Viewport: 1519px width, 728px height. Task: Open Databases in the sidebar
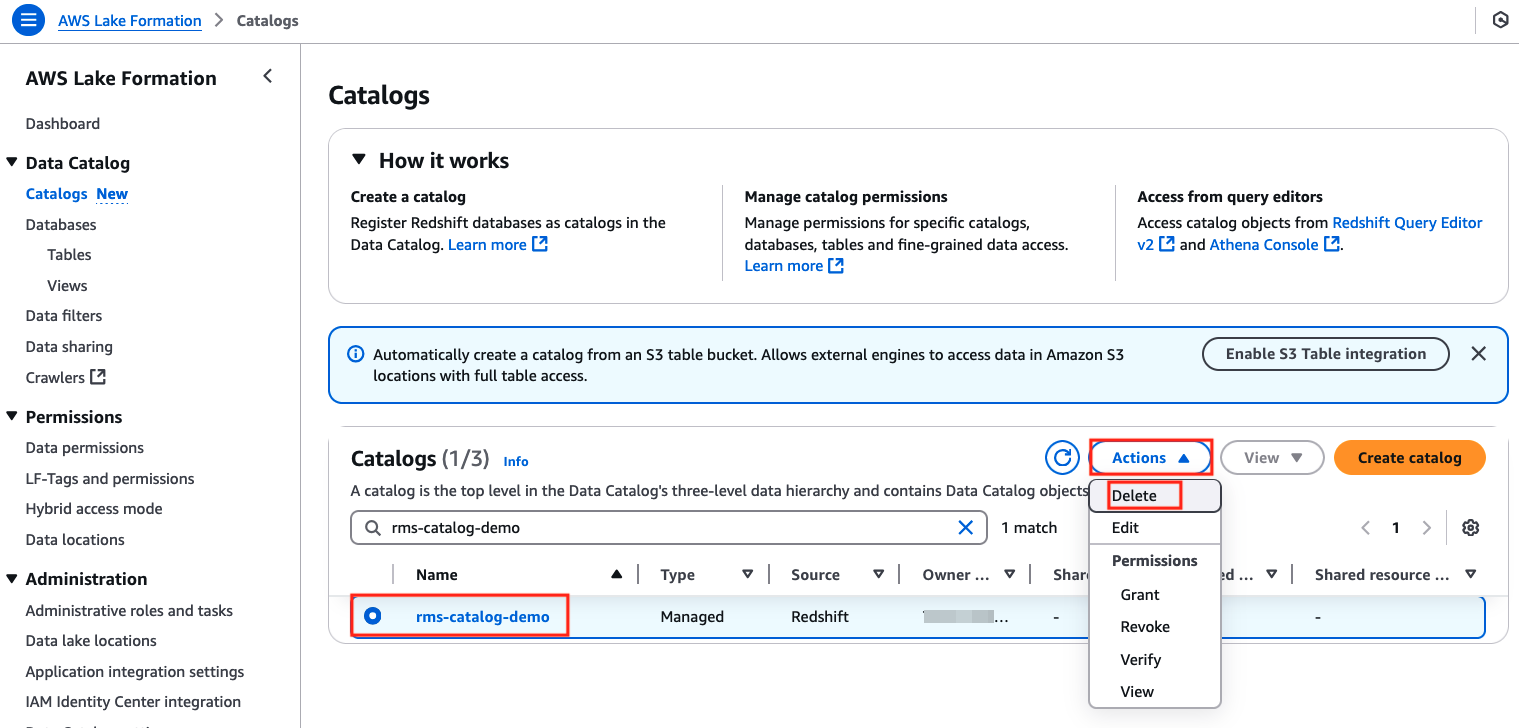coord(61,225)
